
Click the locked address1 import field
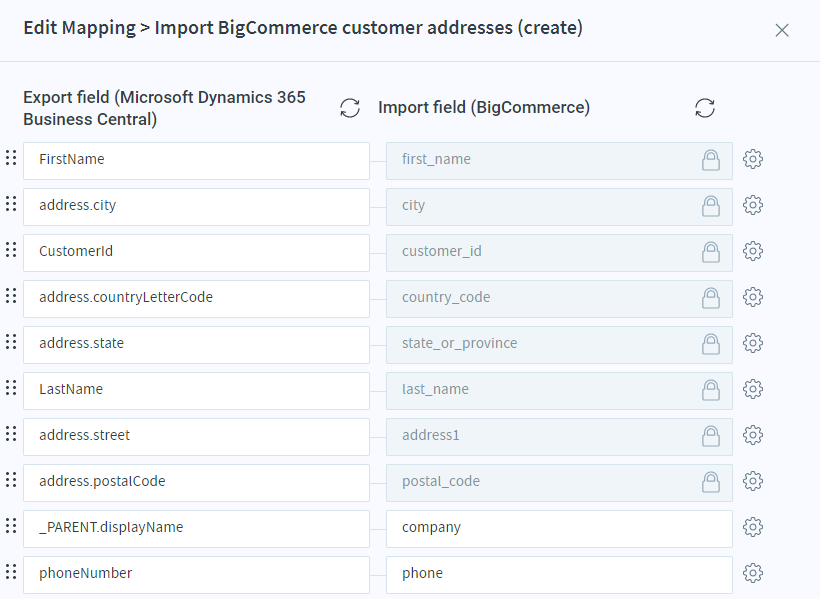[559, 437]
